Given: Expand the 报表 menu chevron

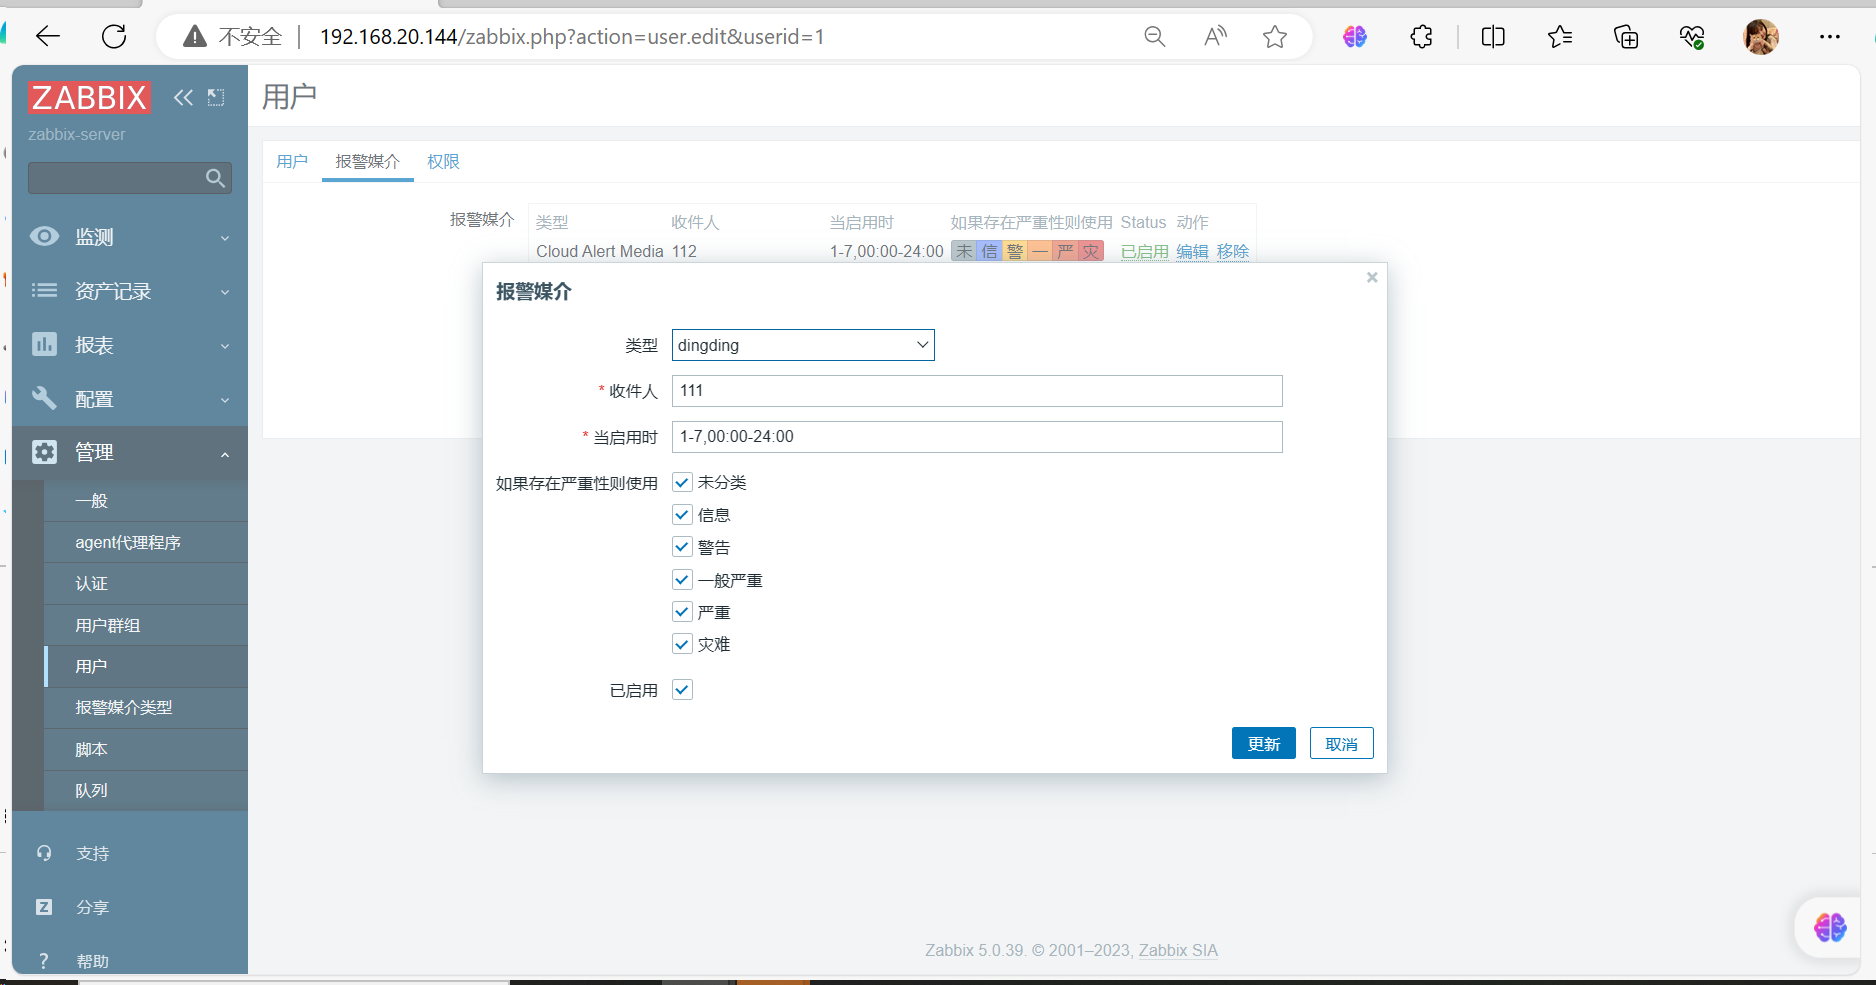Looking at the screenshot, I should pos(225,346).
